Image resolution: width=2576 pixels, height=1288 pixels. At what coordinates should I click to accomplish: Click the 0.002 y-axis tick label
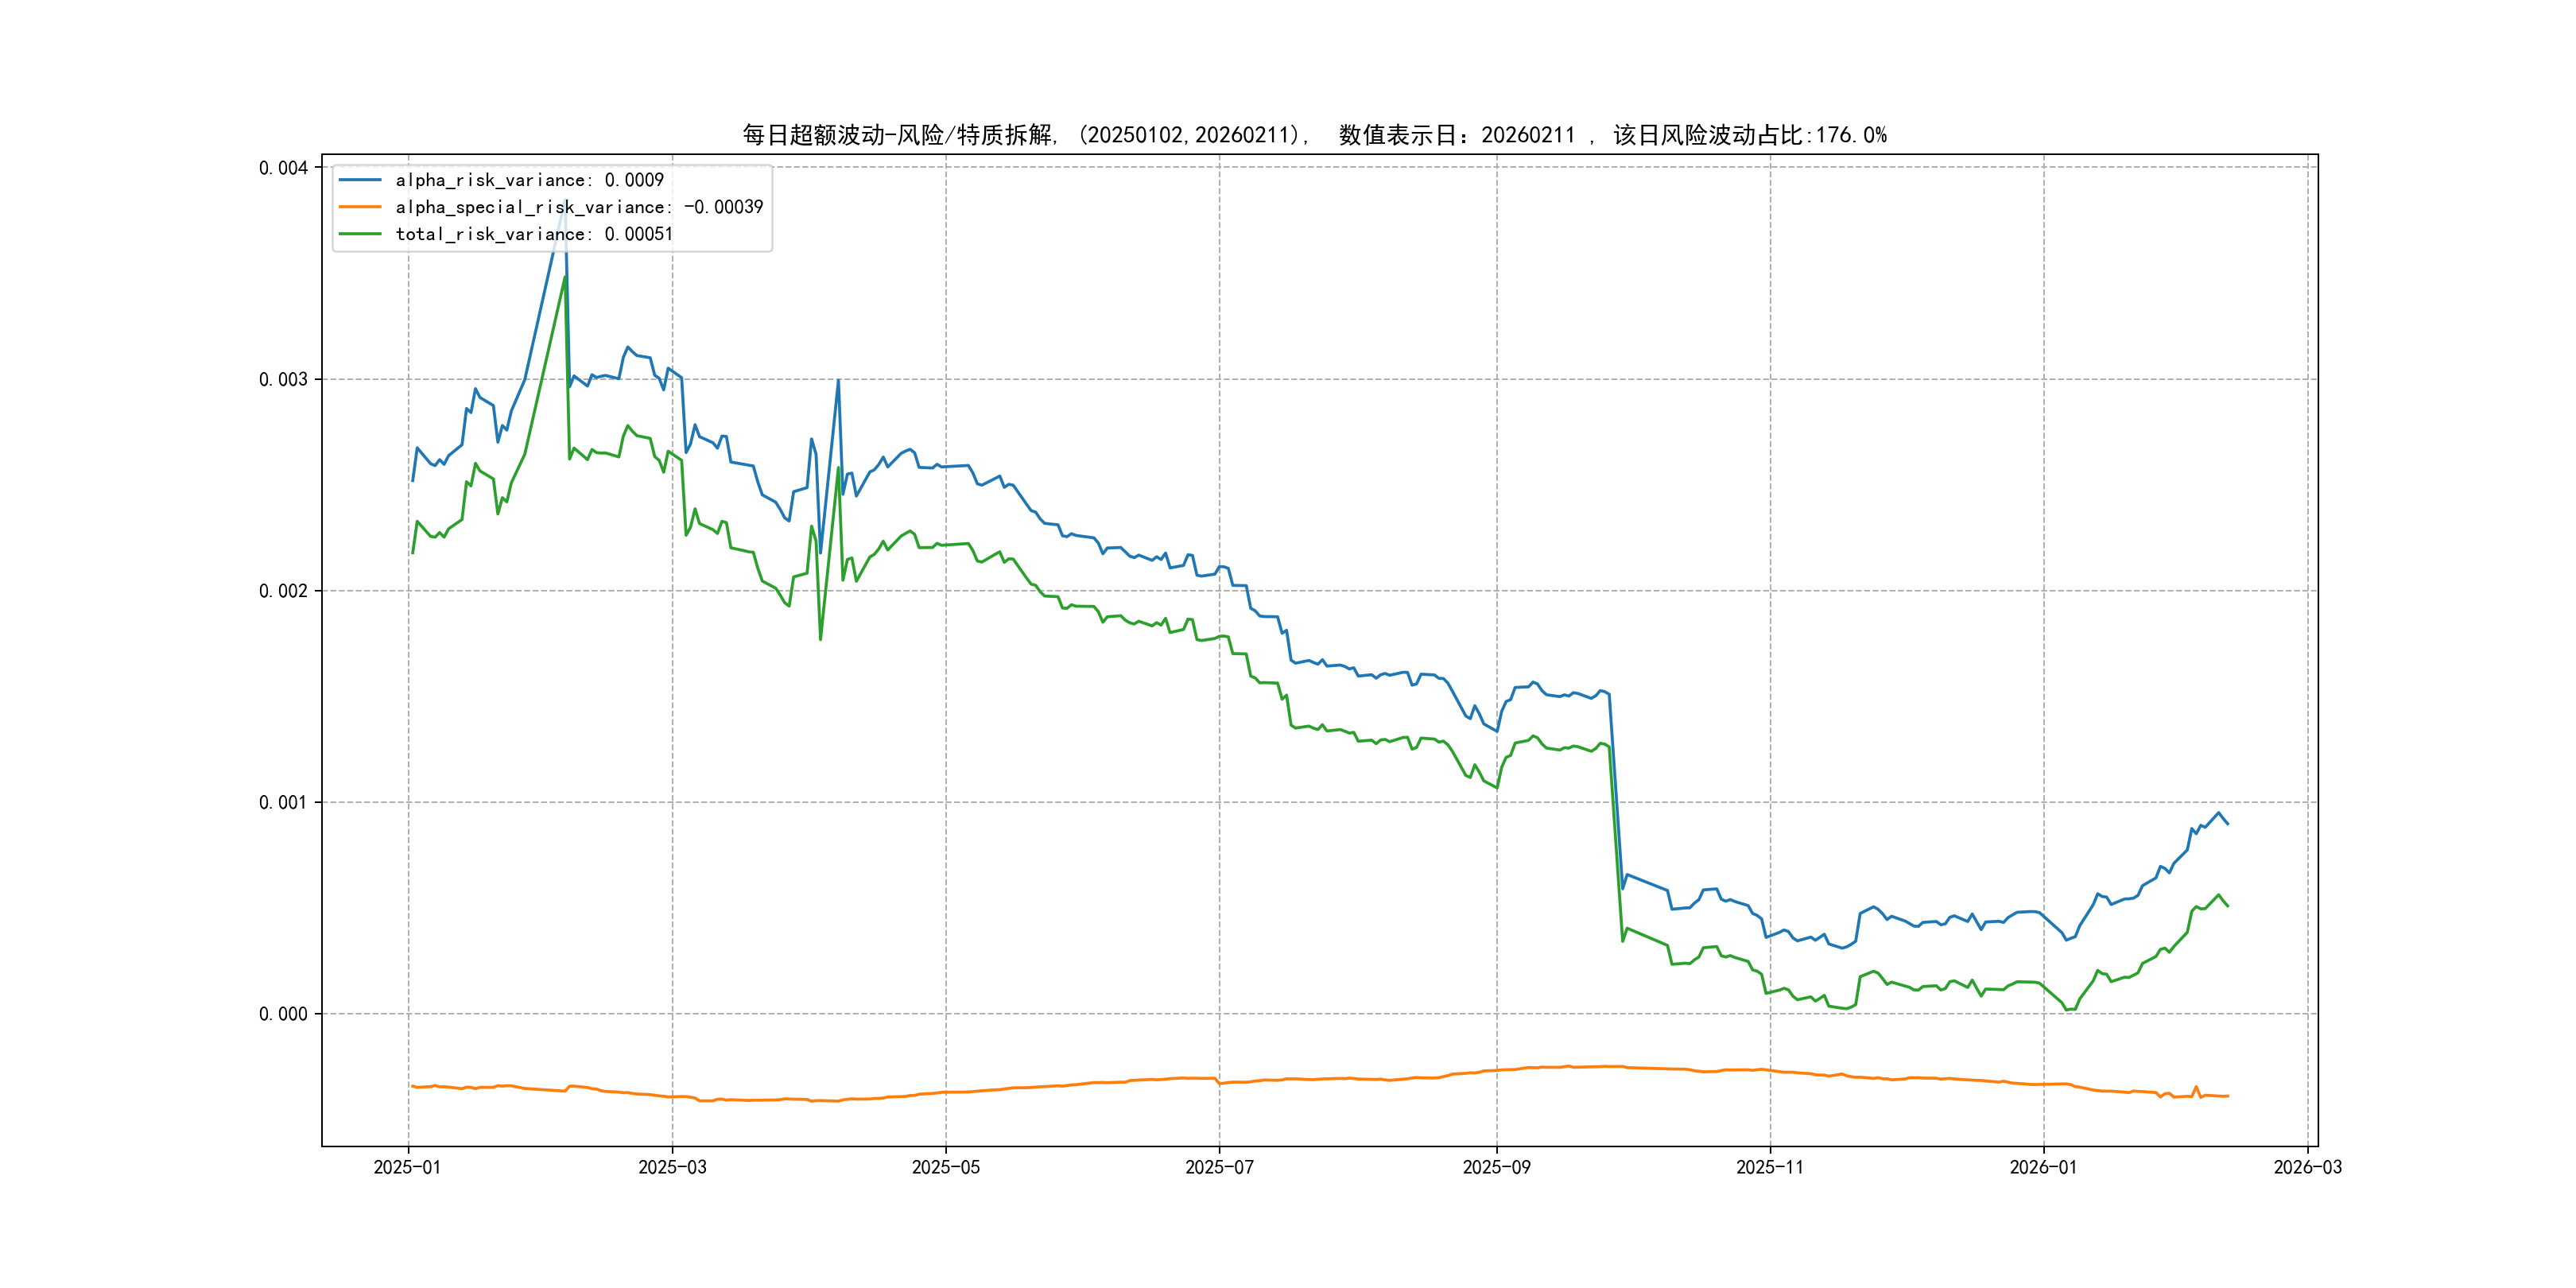tap(283, 591)
